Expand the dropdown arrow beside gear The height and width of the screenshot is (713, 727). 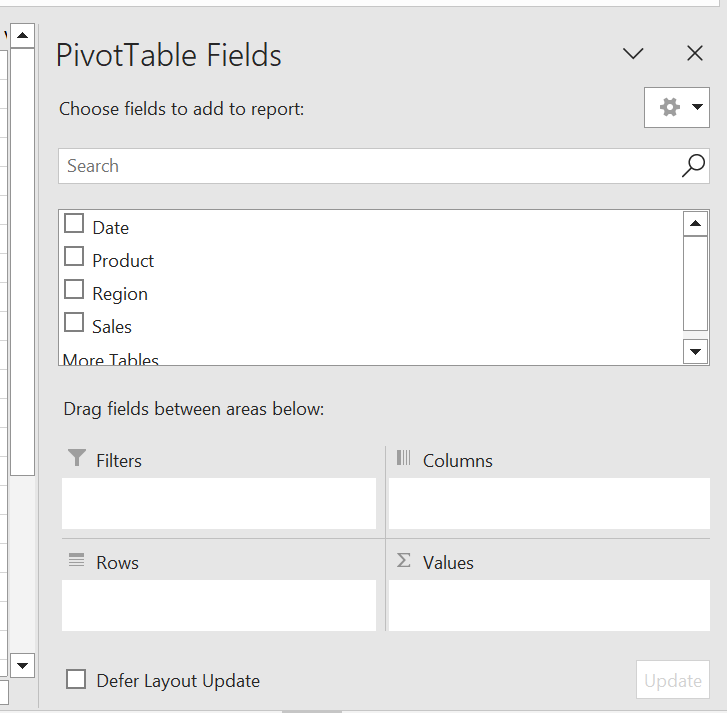pos(697,107)
